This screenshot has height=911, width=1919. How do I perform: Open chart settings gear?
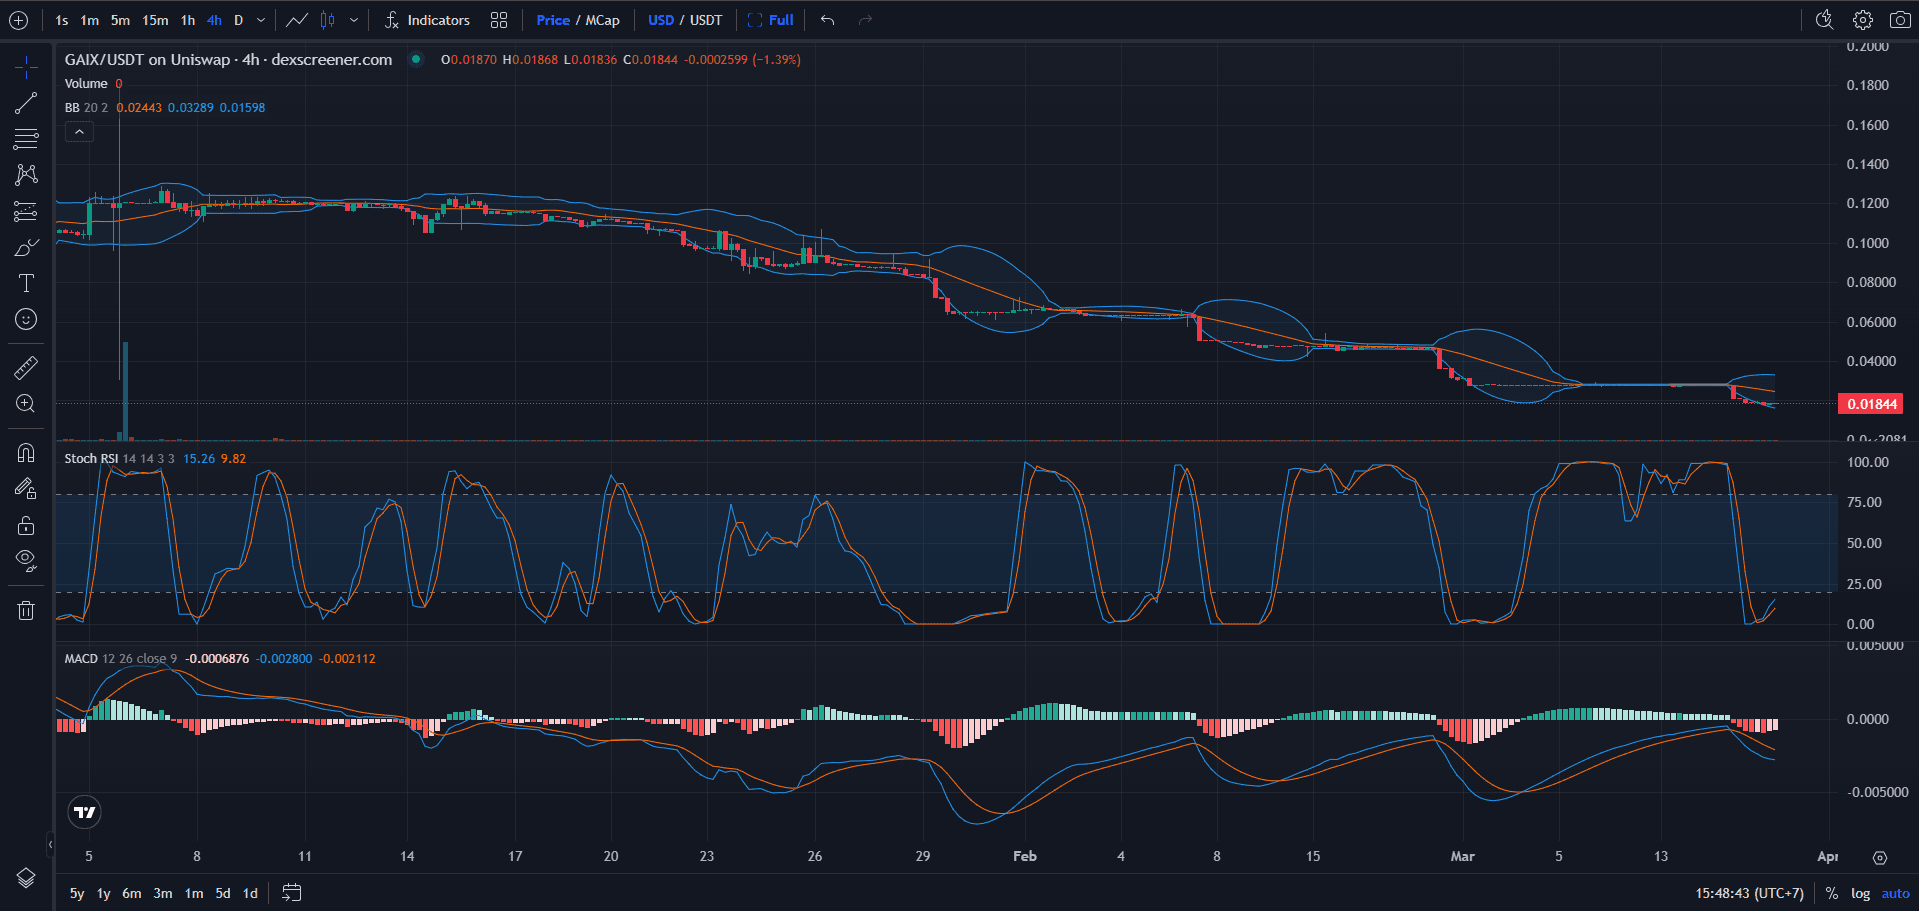click(1862, 19)
